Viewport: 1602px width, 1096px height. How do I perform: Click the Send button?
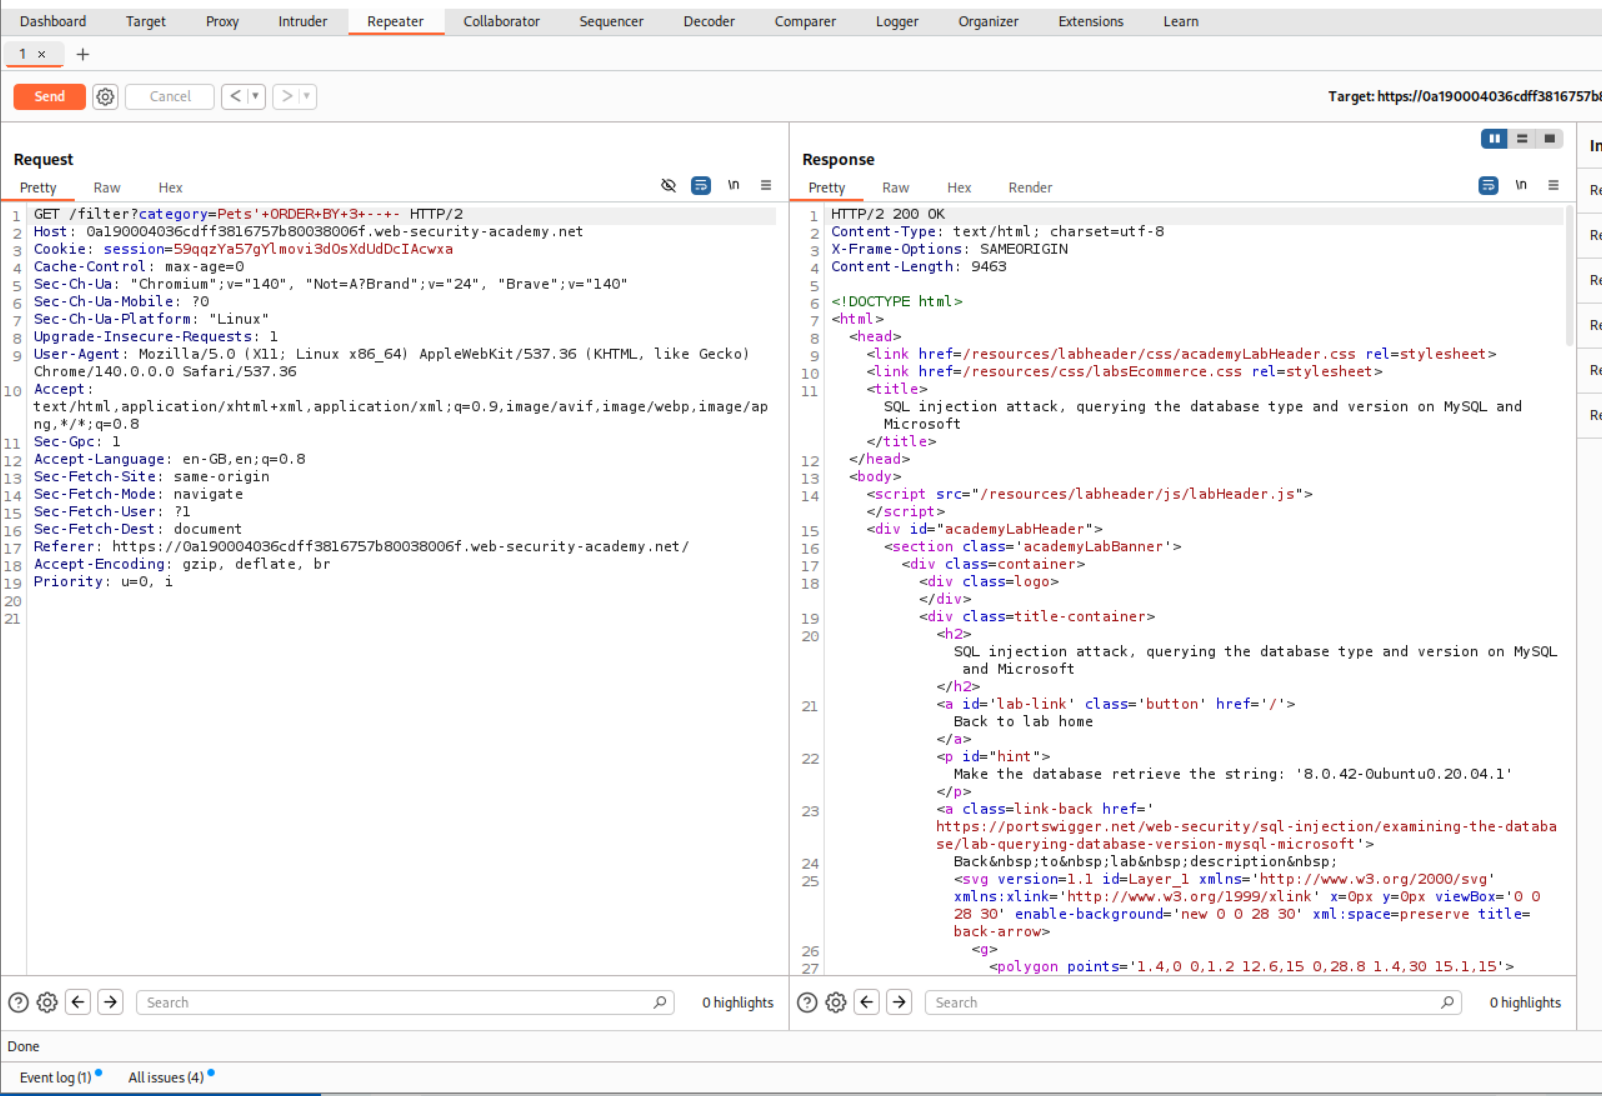(x=48, y=96)
